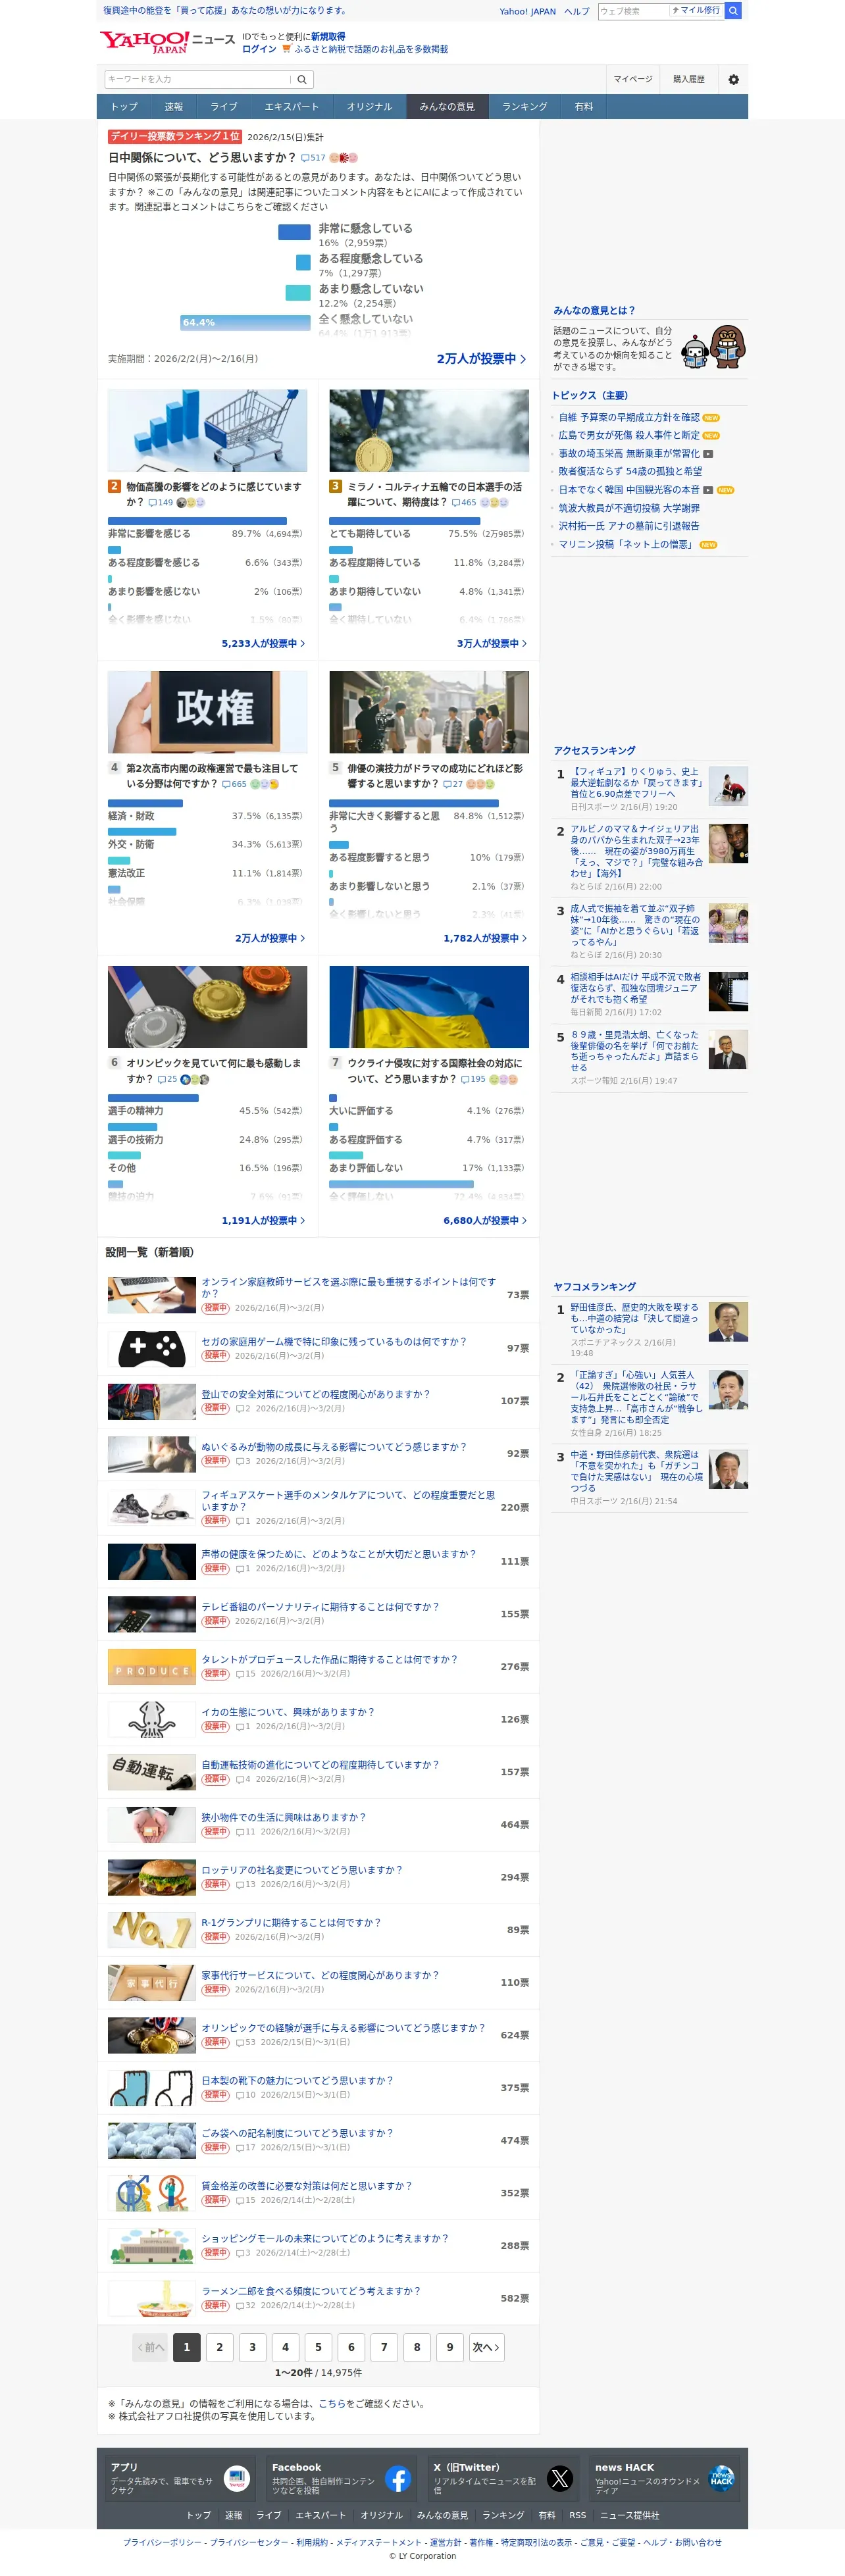
Task: Open access ranking article number 1 about りくりゅう
Action: [637, 783]
